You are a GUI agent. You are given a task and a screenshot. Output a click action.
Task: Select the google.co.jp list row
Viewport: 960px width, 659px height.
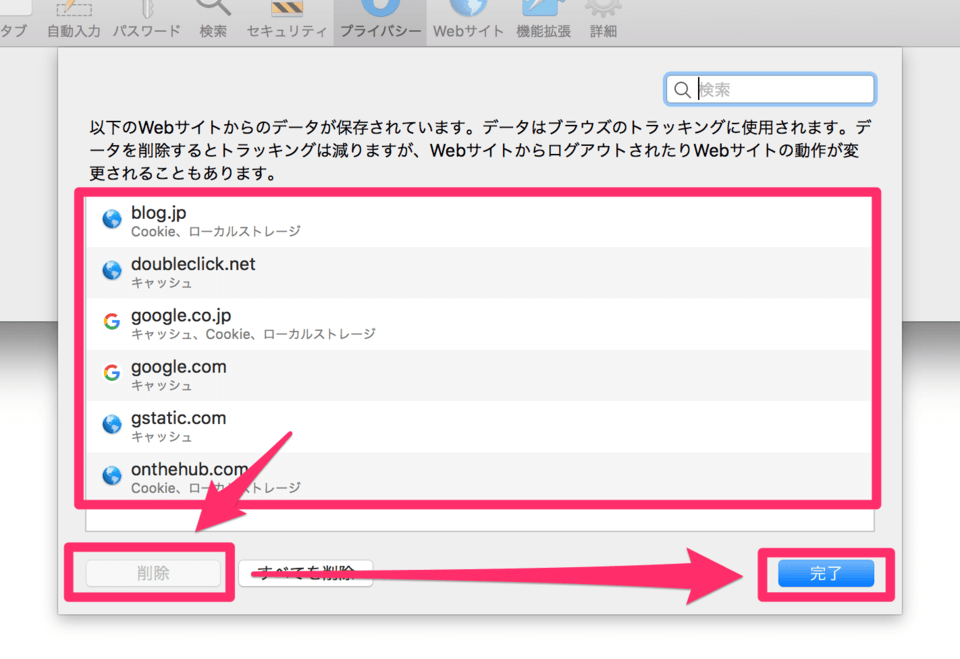tap(480, 323)
